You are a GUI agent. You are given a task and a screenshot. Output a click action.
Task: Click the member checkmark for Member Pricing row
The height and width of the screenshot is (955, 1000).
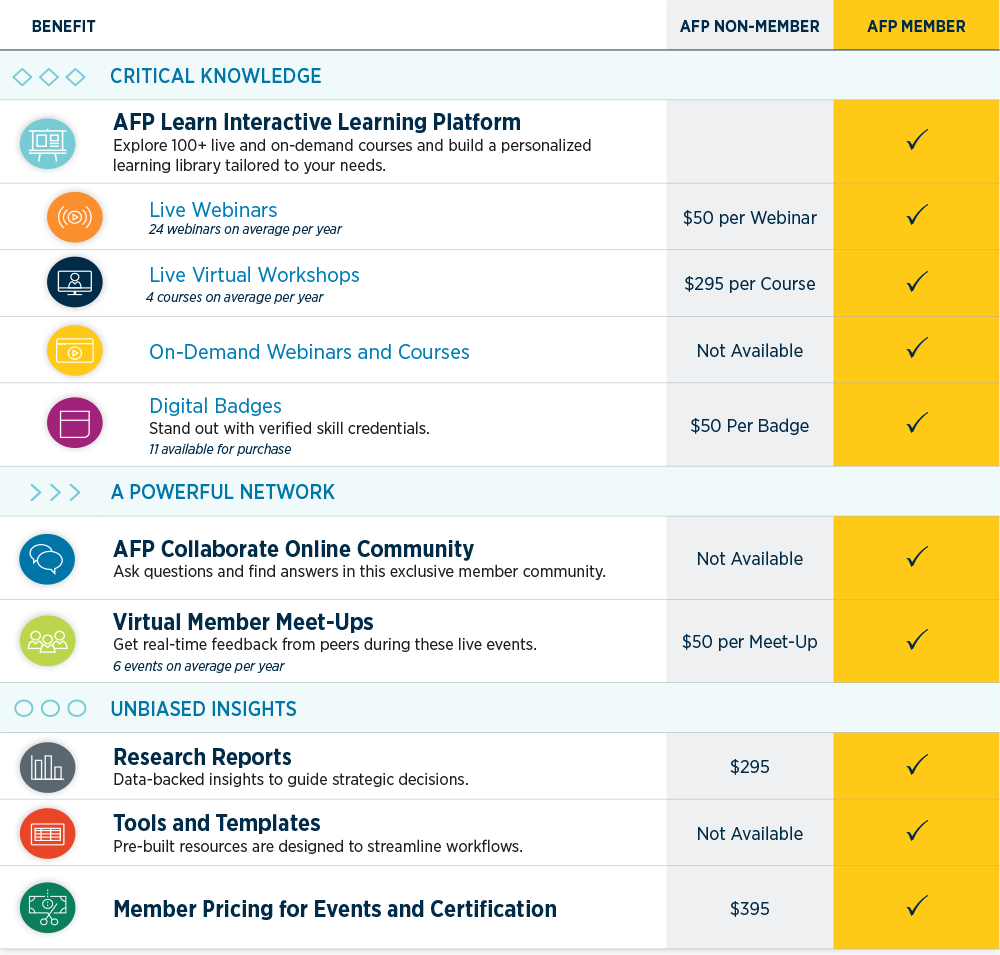click(916, 905)
